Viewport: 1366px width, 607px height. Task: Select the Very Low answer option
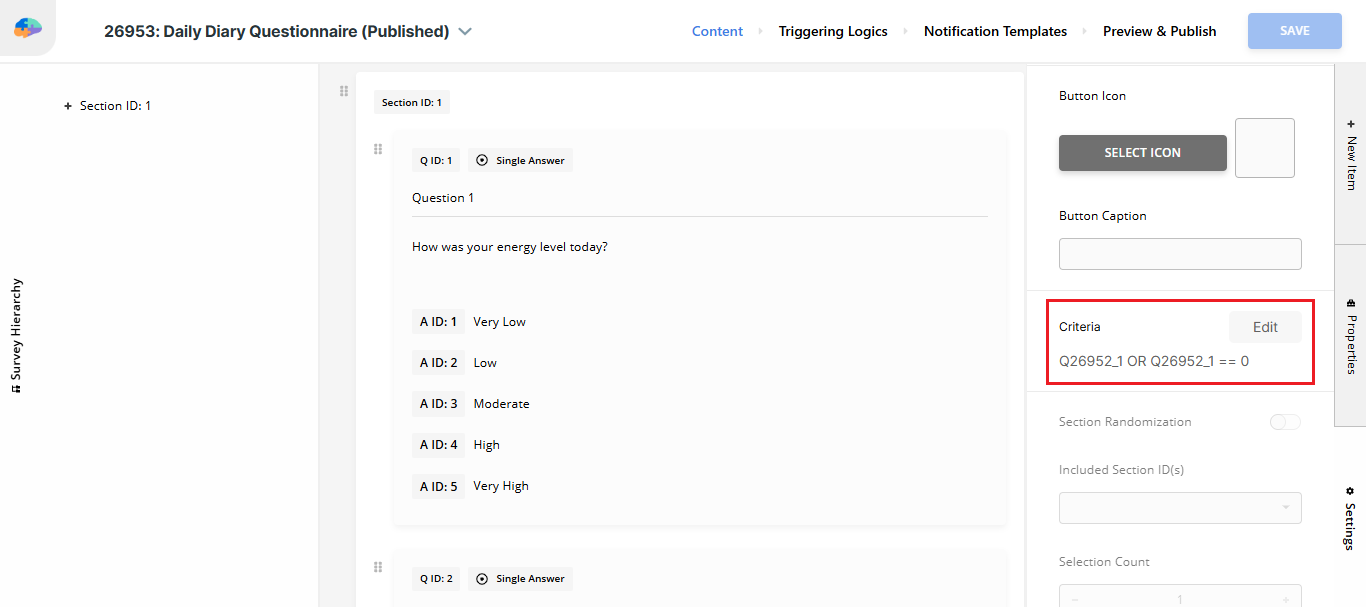click(499, 322)
